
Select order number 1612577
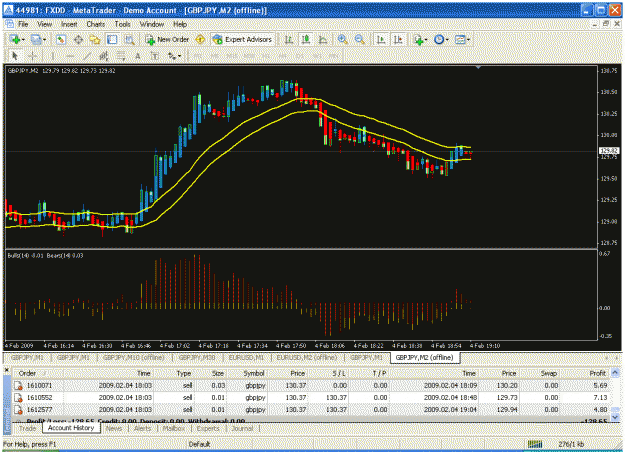tap(39, 409)
